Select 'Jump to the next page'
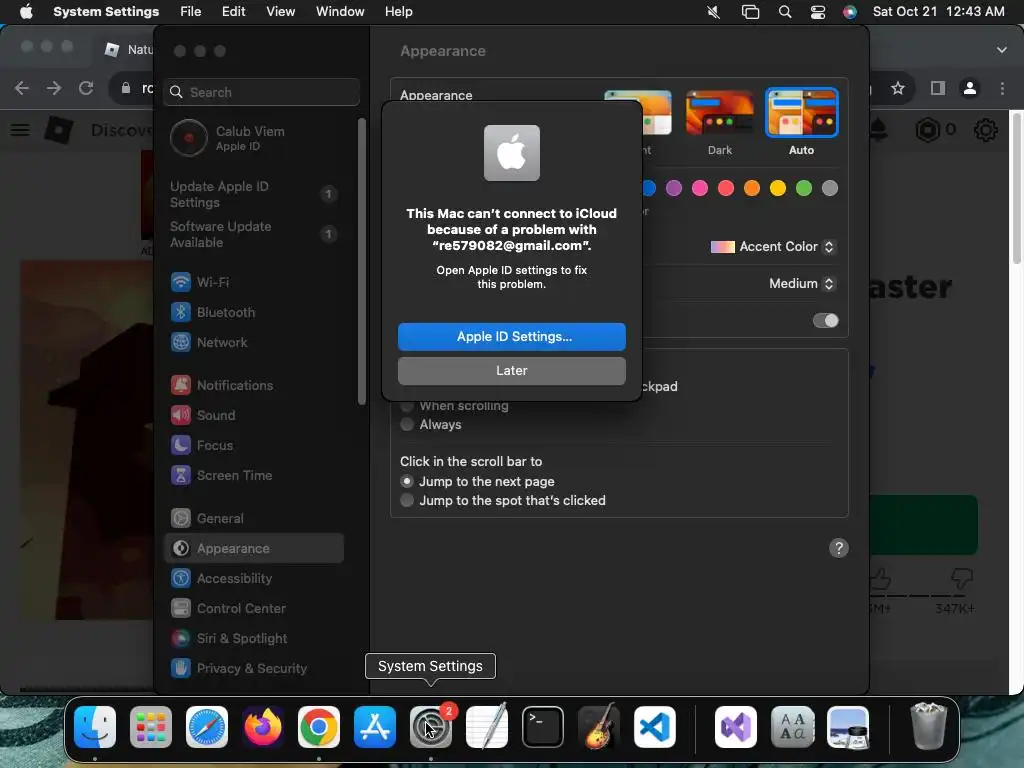The image size is (1024, 768). (477, 481)
